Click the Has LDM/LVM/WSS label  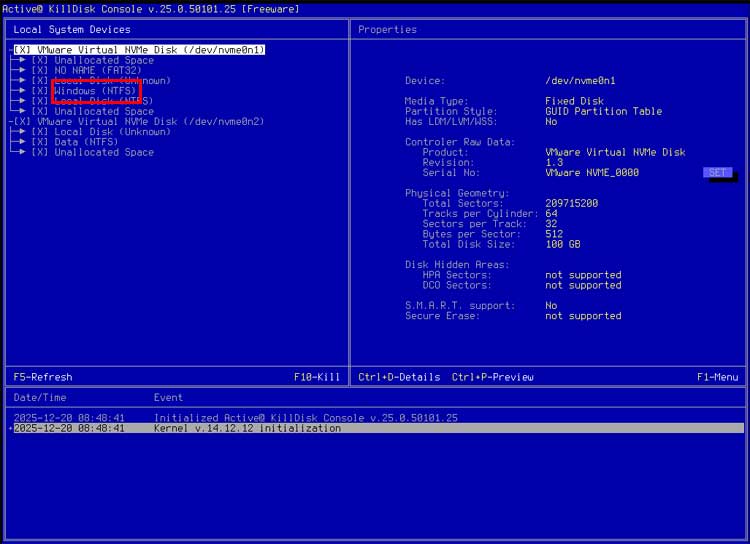tap(451, 122)
